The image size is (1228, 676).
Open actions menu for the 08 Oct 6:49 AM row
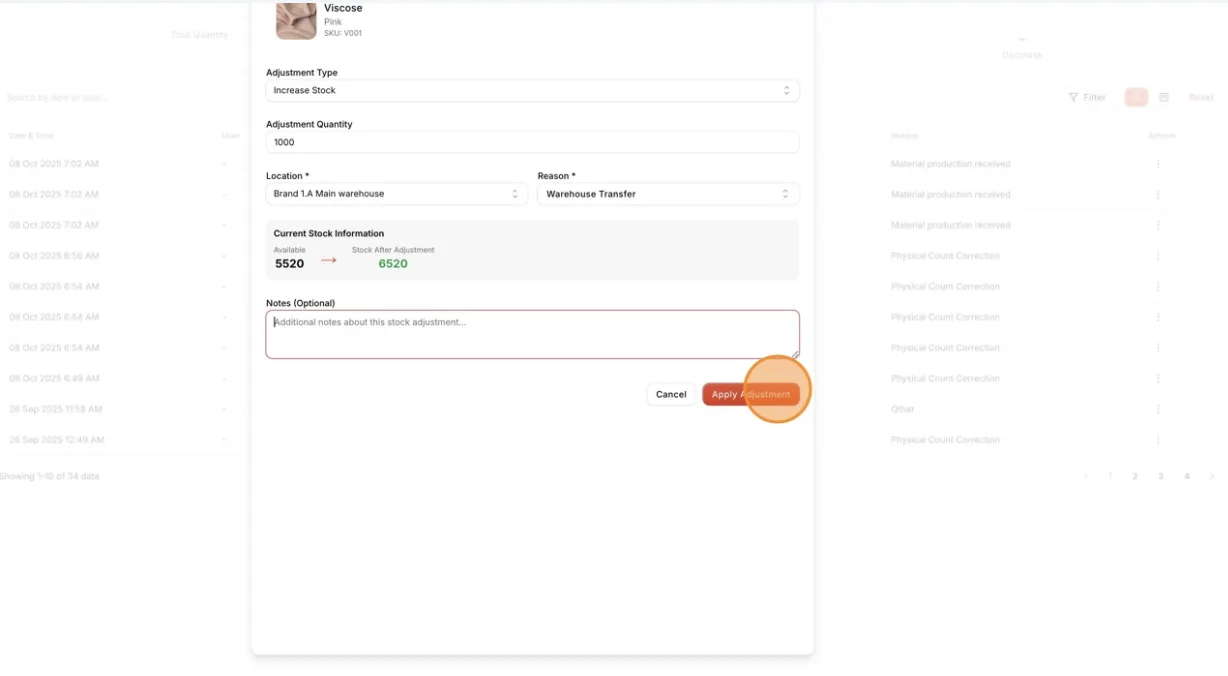(x=1158, y=379)
